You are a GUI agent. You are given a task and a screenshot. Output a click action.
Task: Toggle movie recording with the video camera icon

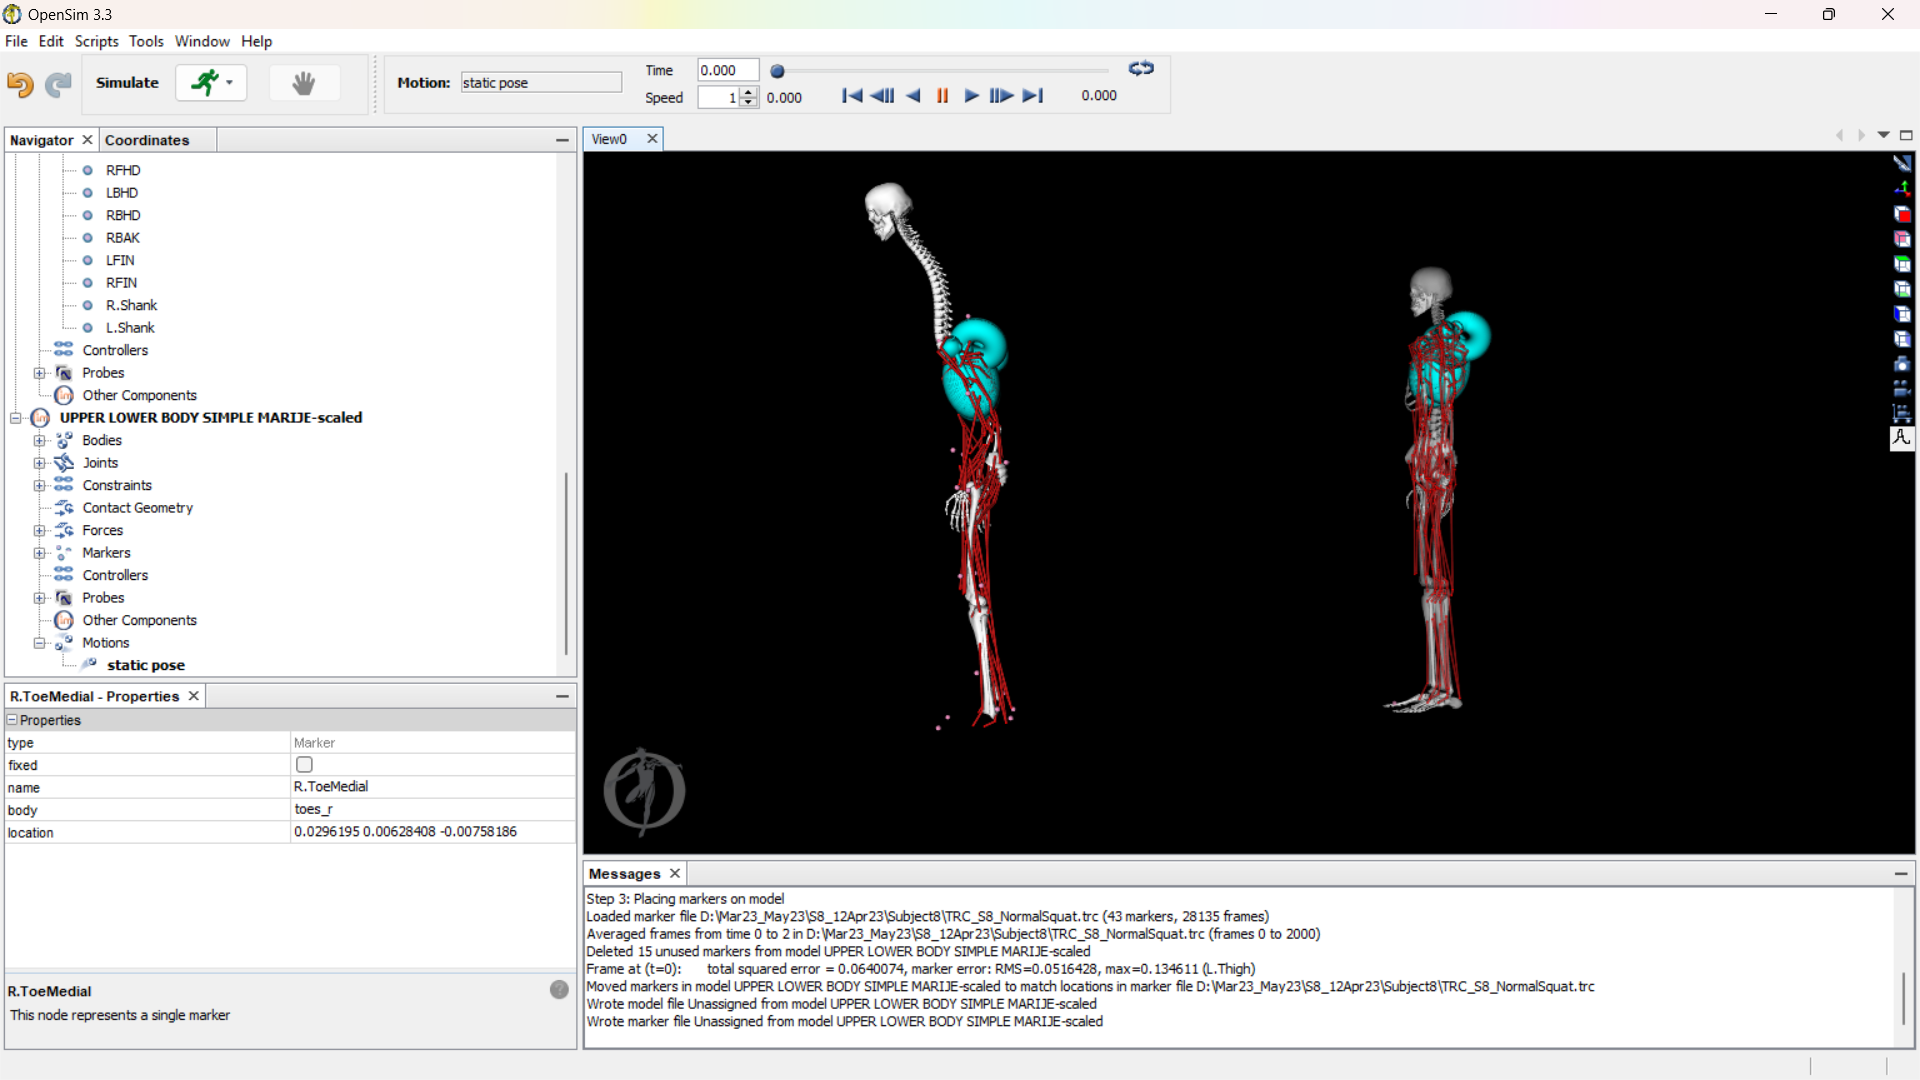tap(1902, 388)
